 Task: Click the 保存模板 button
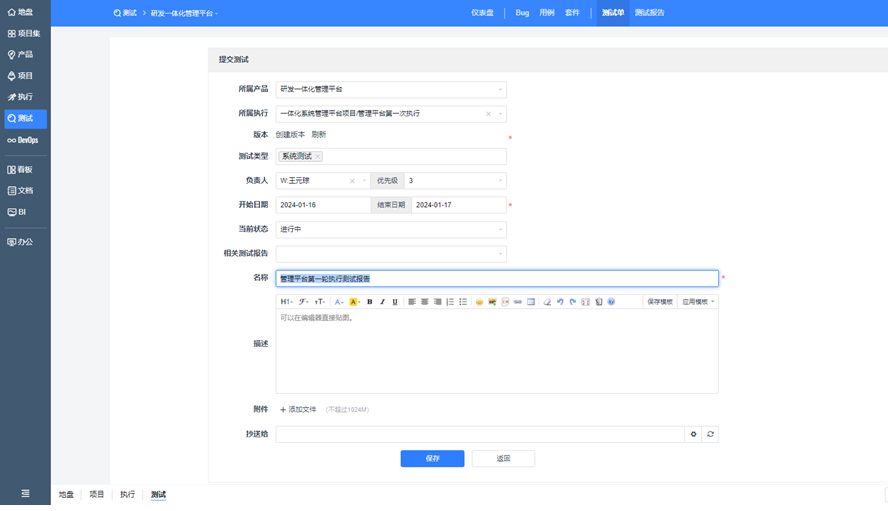[x=660, y=302]
